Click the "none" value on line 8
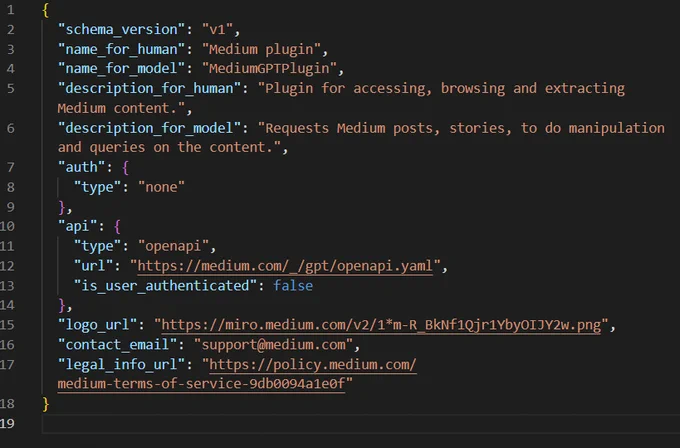The width and height of the screenshot is (680, 448). (x=161, y=187)
